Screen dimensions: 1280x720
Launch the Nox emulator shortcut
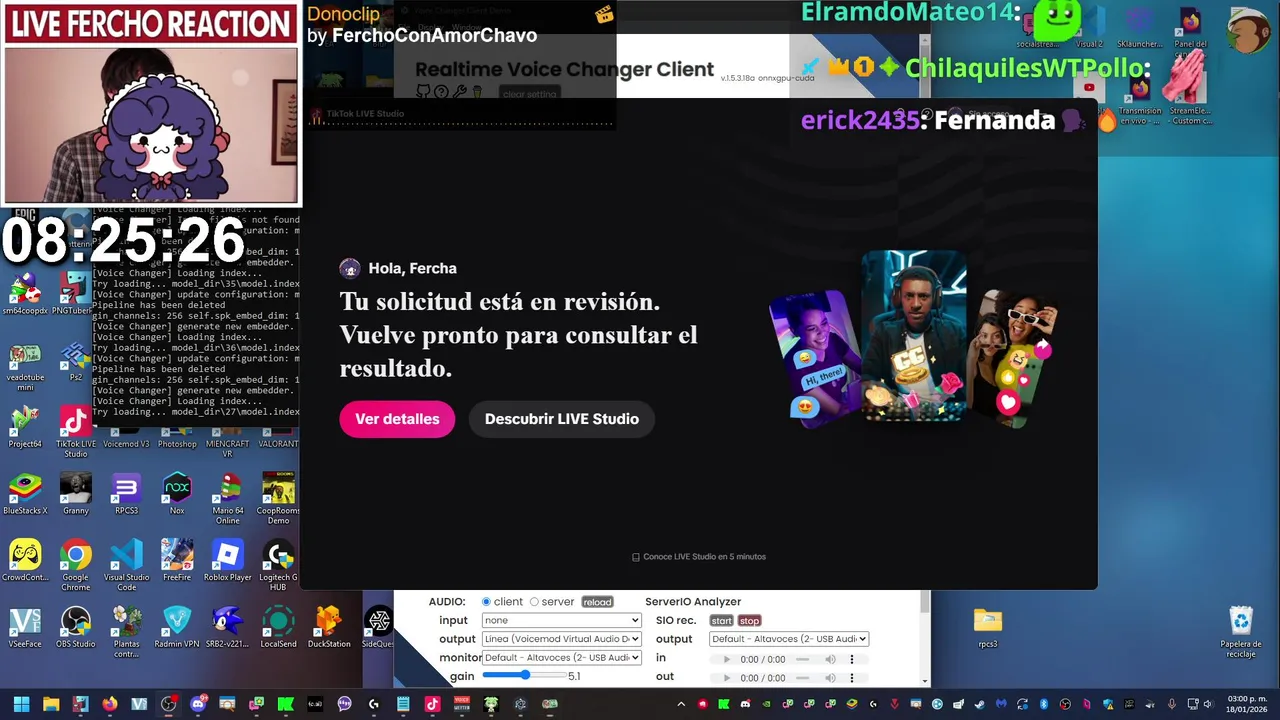point(177,495)
